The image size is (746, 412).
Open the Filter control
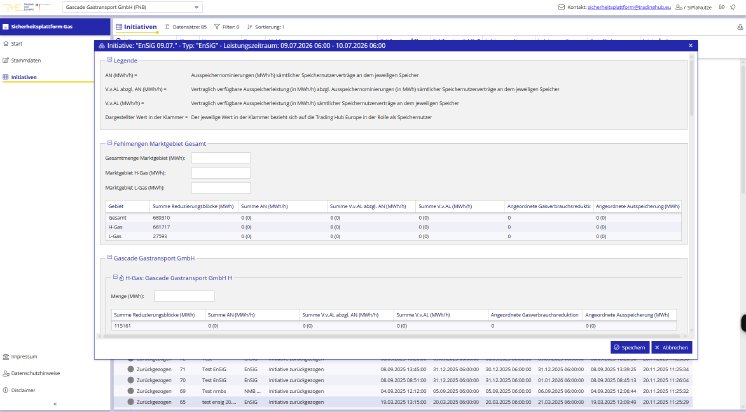click(x=226, y=27)
